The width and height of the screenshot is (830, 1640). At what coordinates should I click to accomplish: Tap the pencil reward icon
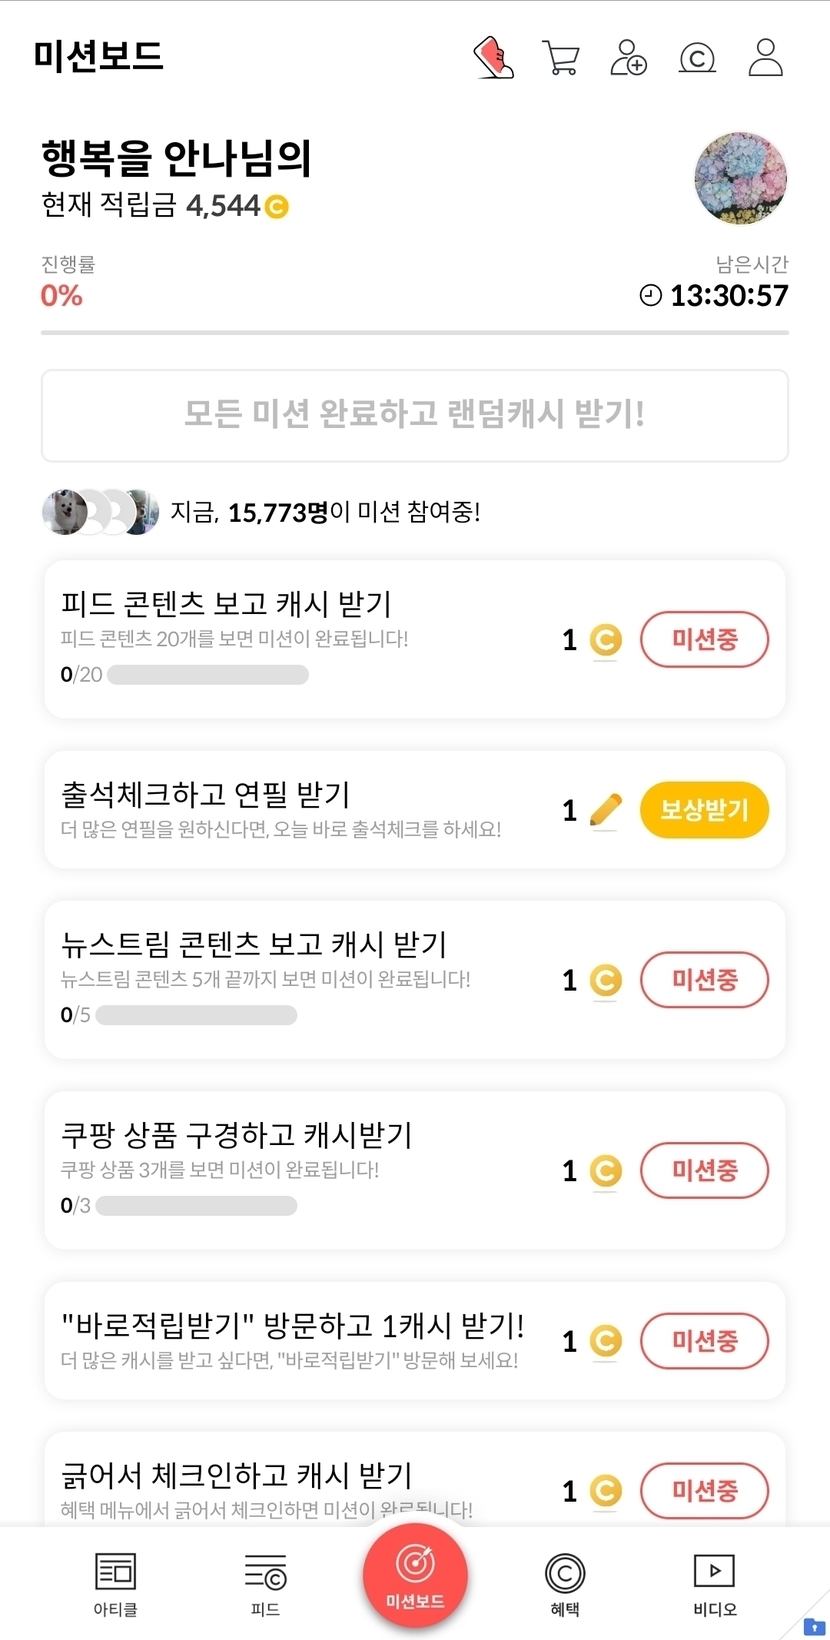(x=605, y=810)
